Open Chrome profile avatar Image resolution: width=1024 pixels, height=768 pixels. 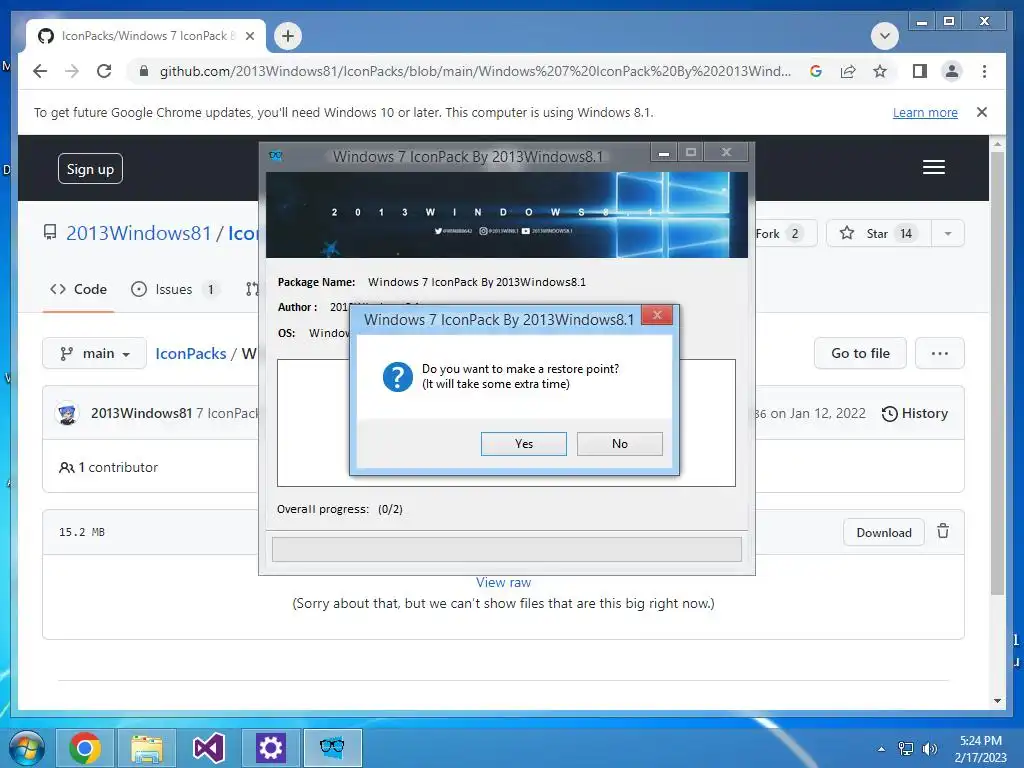pos(952,71)
